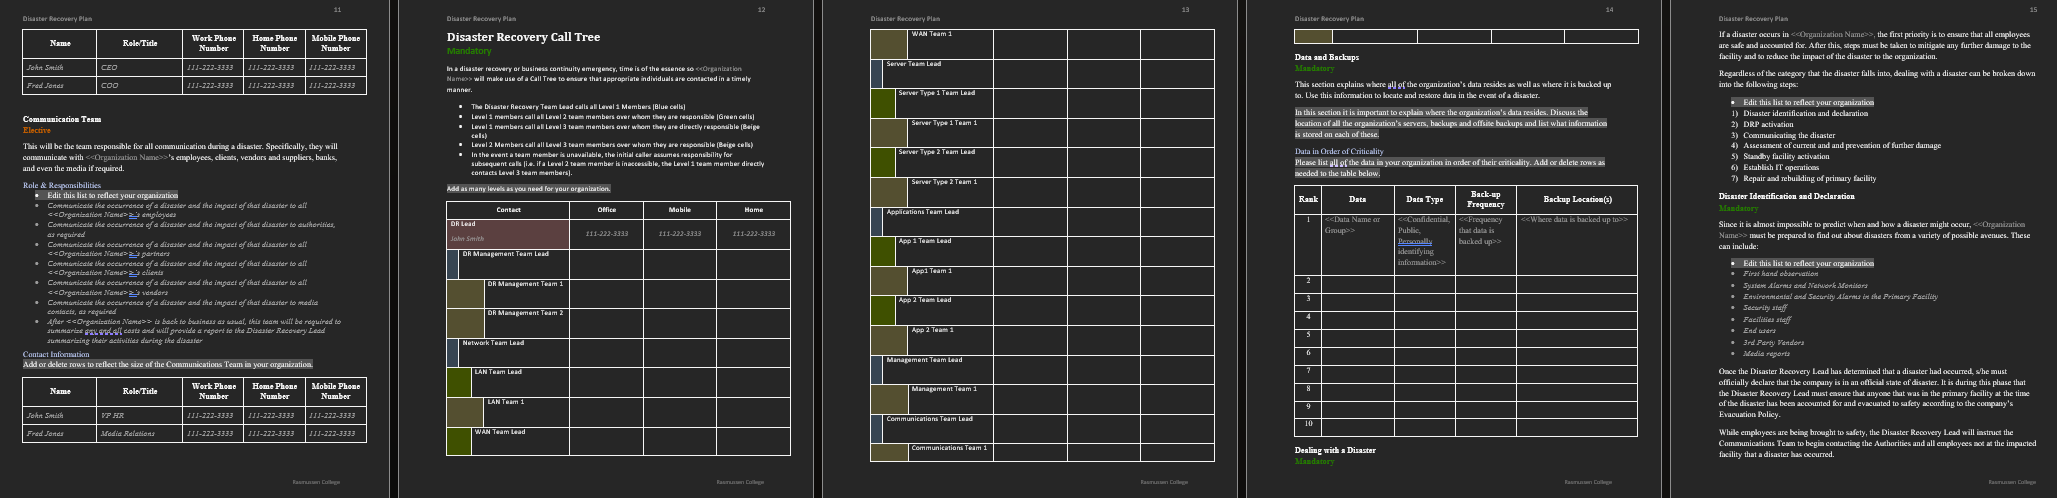This screenshot has height=498, width=2057.
Task: Click the 'Data in Order of Criticality' subheading
Action: click(1339, 151)
